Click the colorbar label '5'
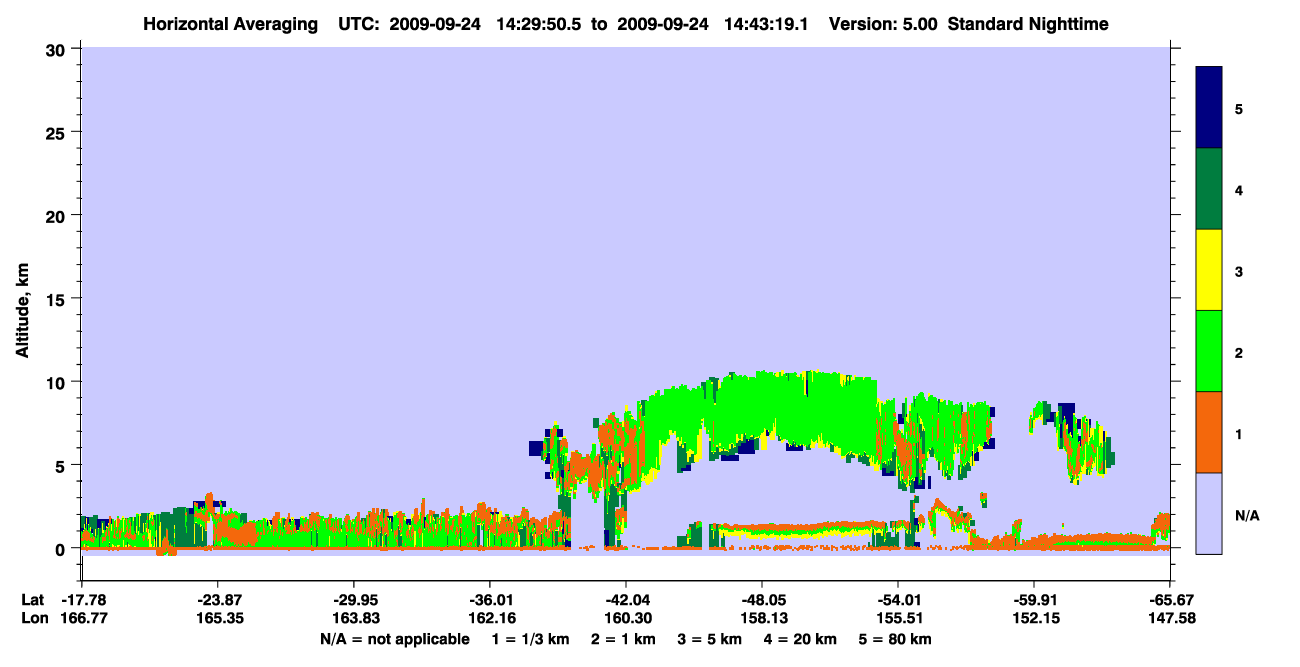1300x667 pixels. (1238, 108)
